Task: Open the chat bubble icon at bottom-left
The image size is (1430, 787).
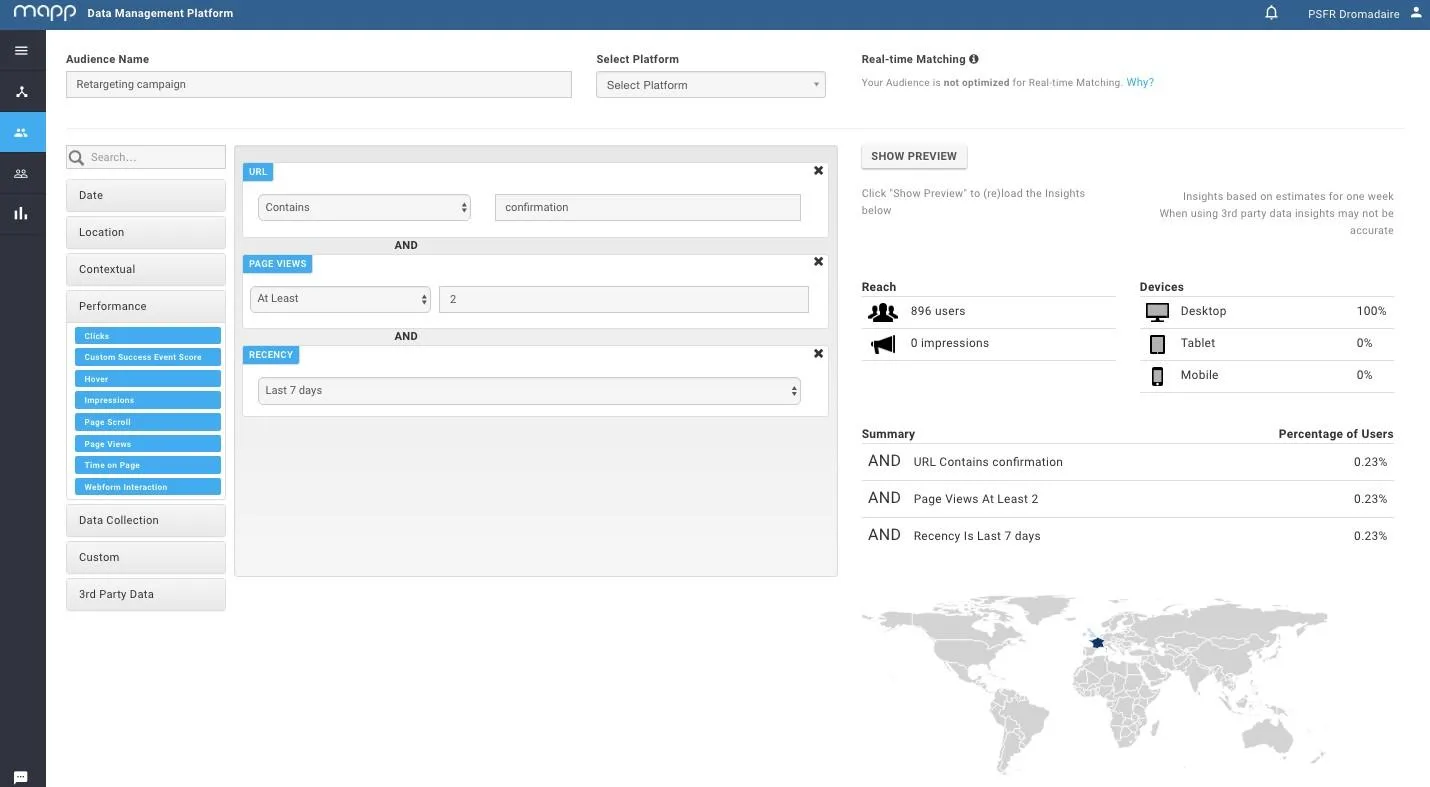Action: click(21, 777)
